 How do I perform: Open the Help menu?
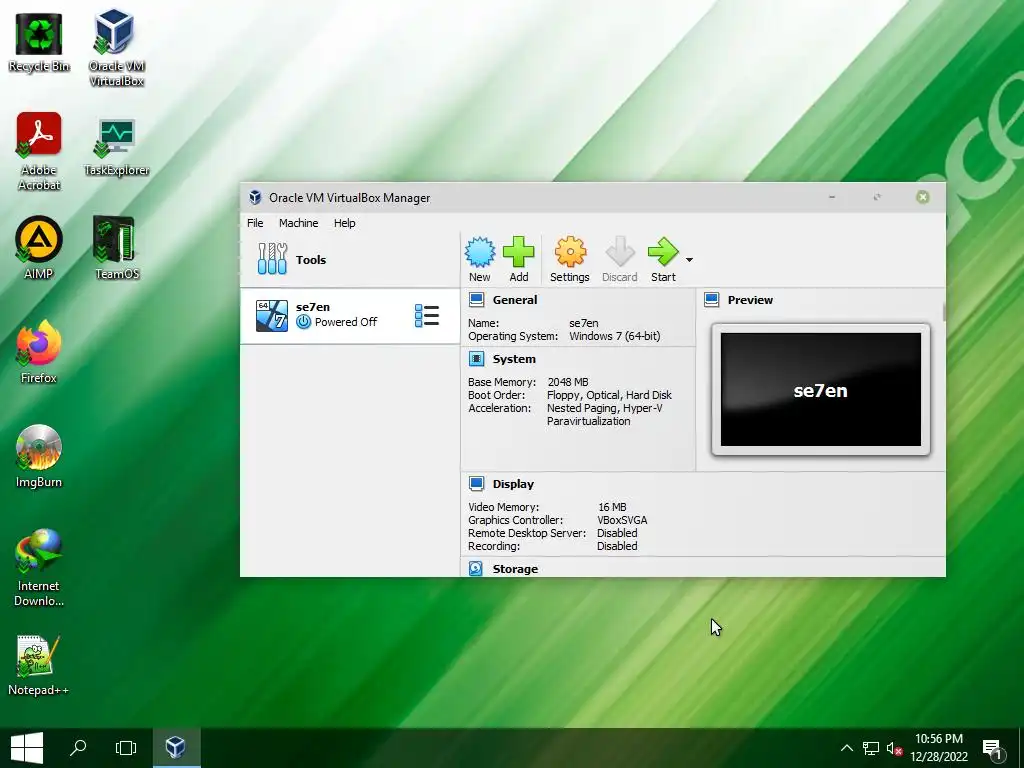(x=344, y=223)
